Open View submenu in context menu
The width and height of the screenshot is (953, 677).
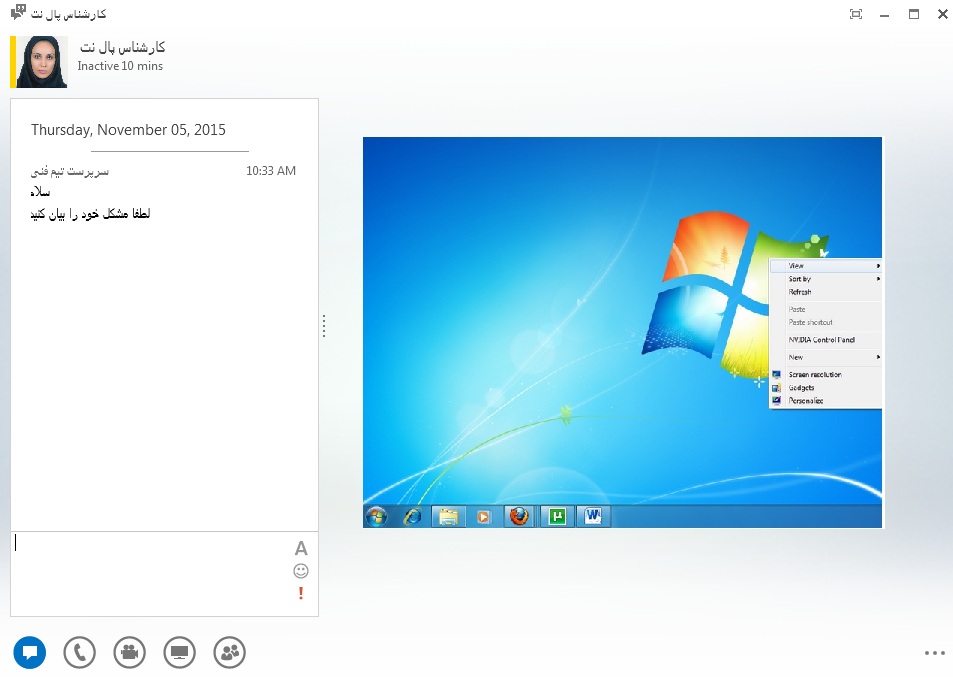coord(825,266)
